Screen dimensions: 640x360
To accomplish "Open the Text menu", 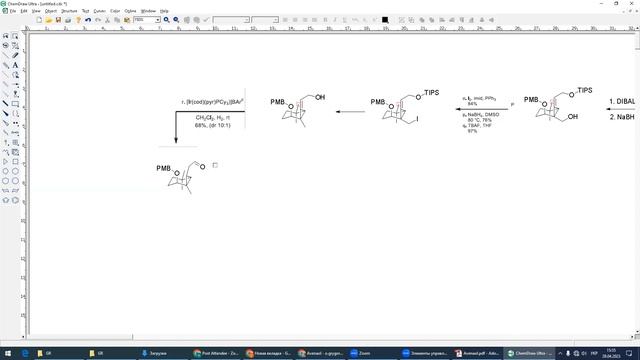I will click(x=85, y=11).
